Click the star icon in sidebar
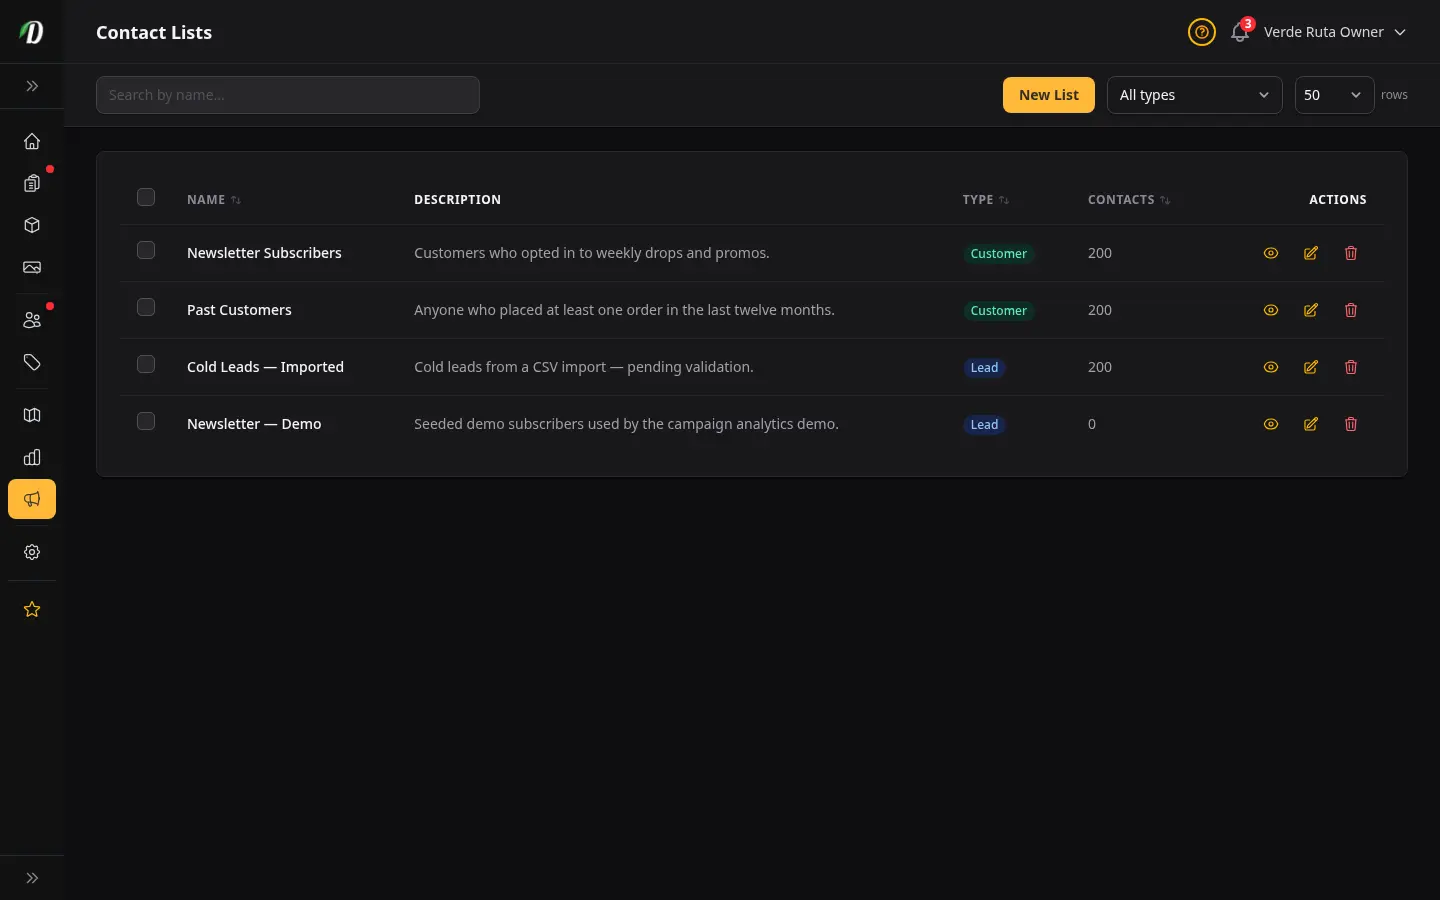The width and height of the screenshot is (1440, 900). tap(32, 609)
